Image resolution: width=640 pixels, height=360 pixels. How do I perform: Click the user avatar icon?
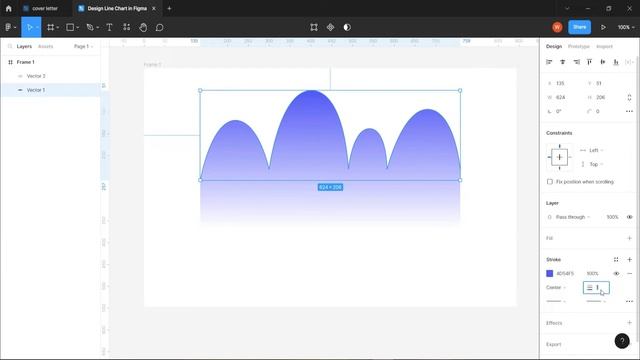[x=557, y=27]
